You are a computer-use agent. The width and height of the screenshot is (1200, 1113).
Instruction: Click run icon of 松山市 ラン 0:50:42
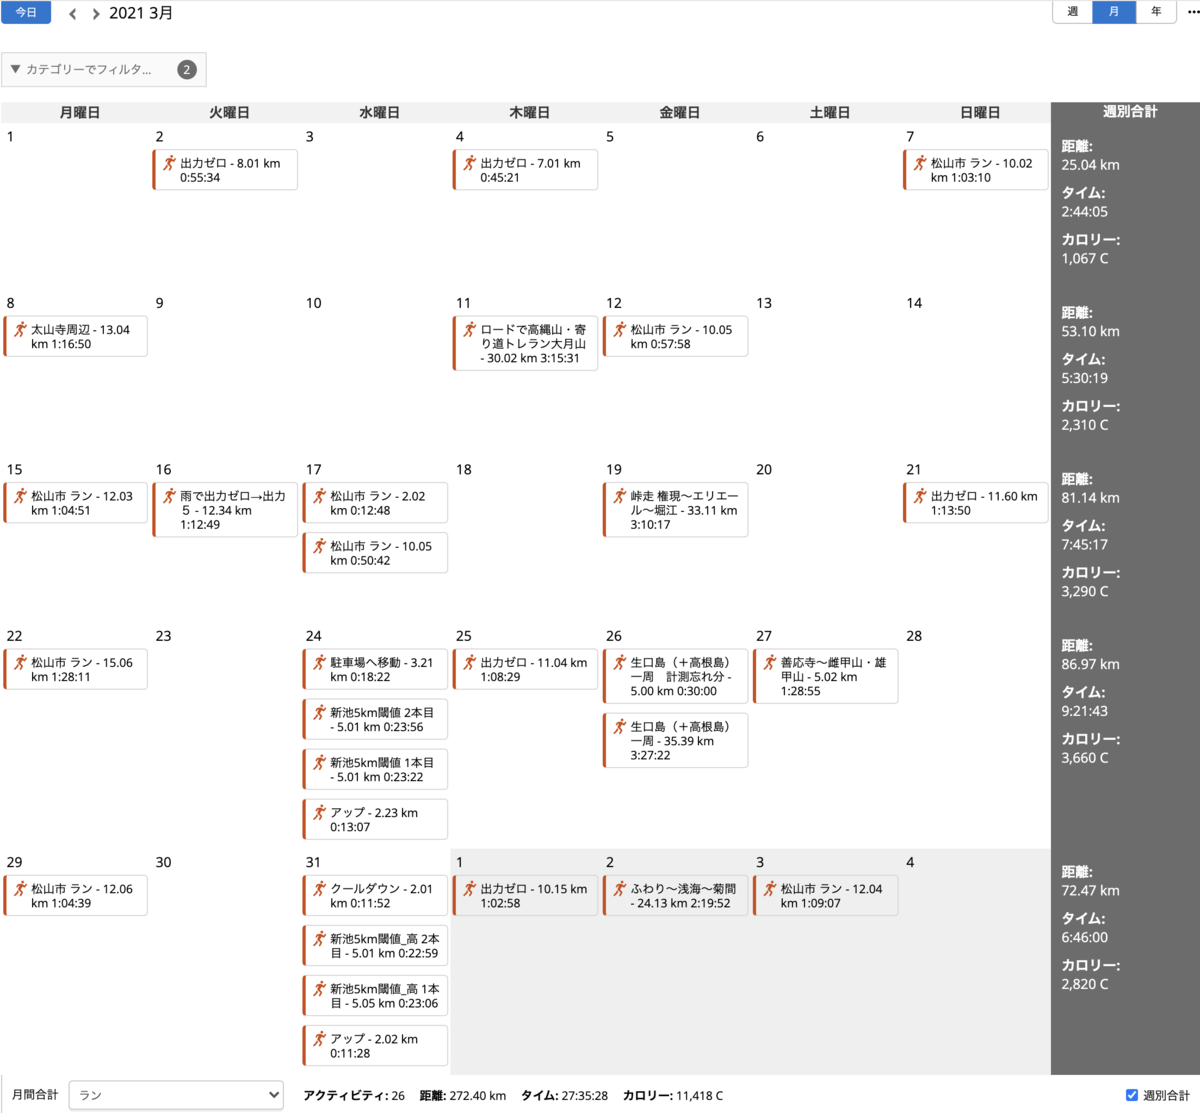[319, 546]
